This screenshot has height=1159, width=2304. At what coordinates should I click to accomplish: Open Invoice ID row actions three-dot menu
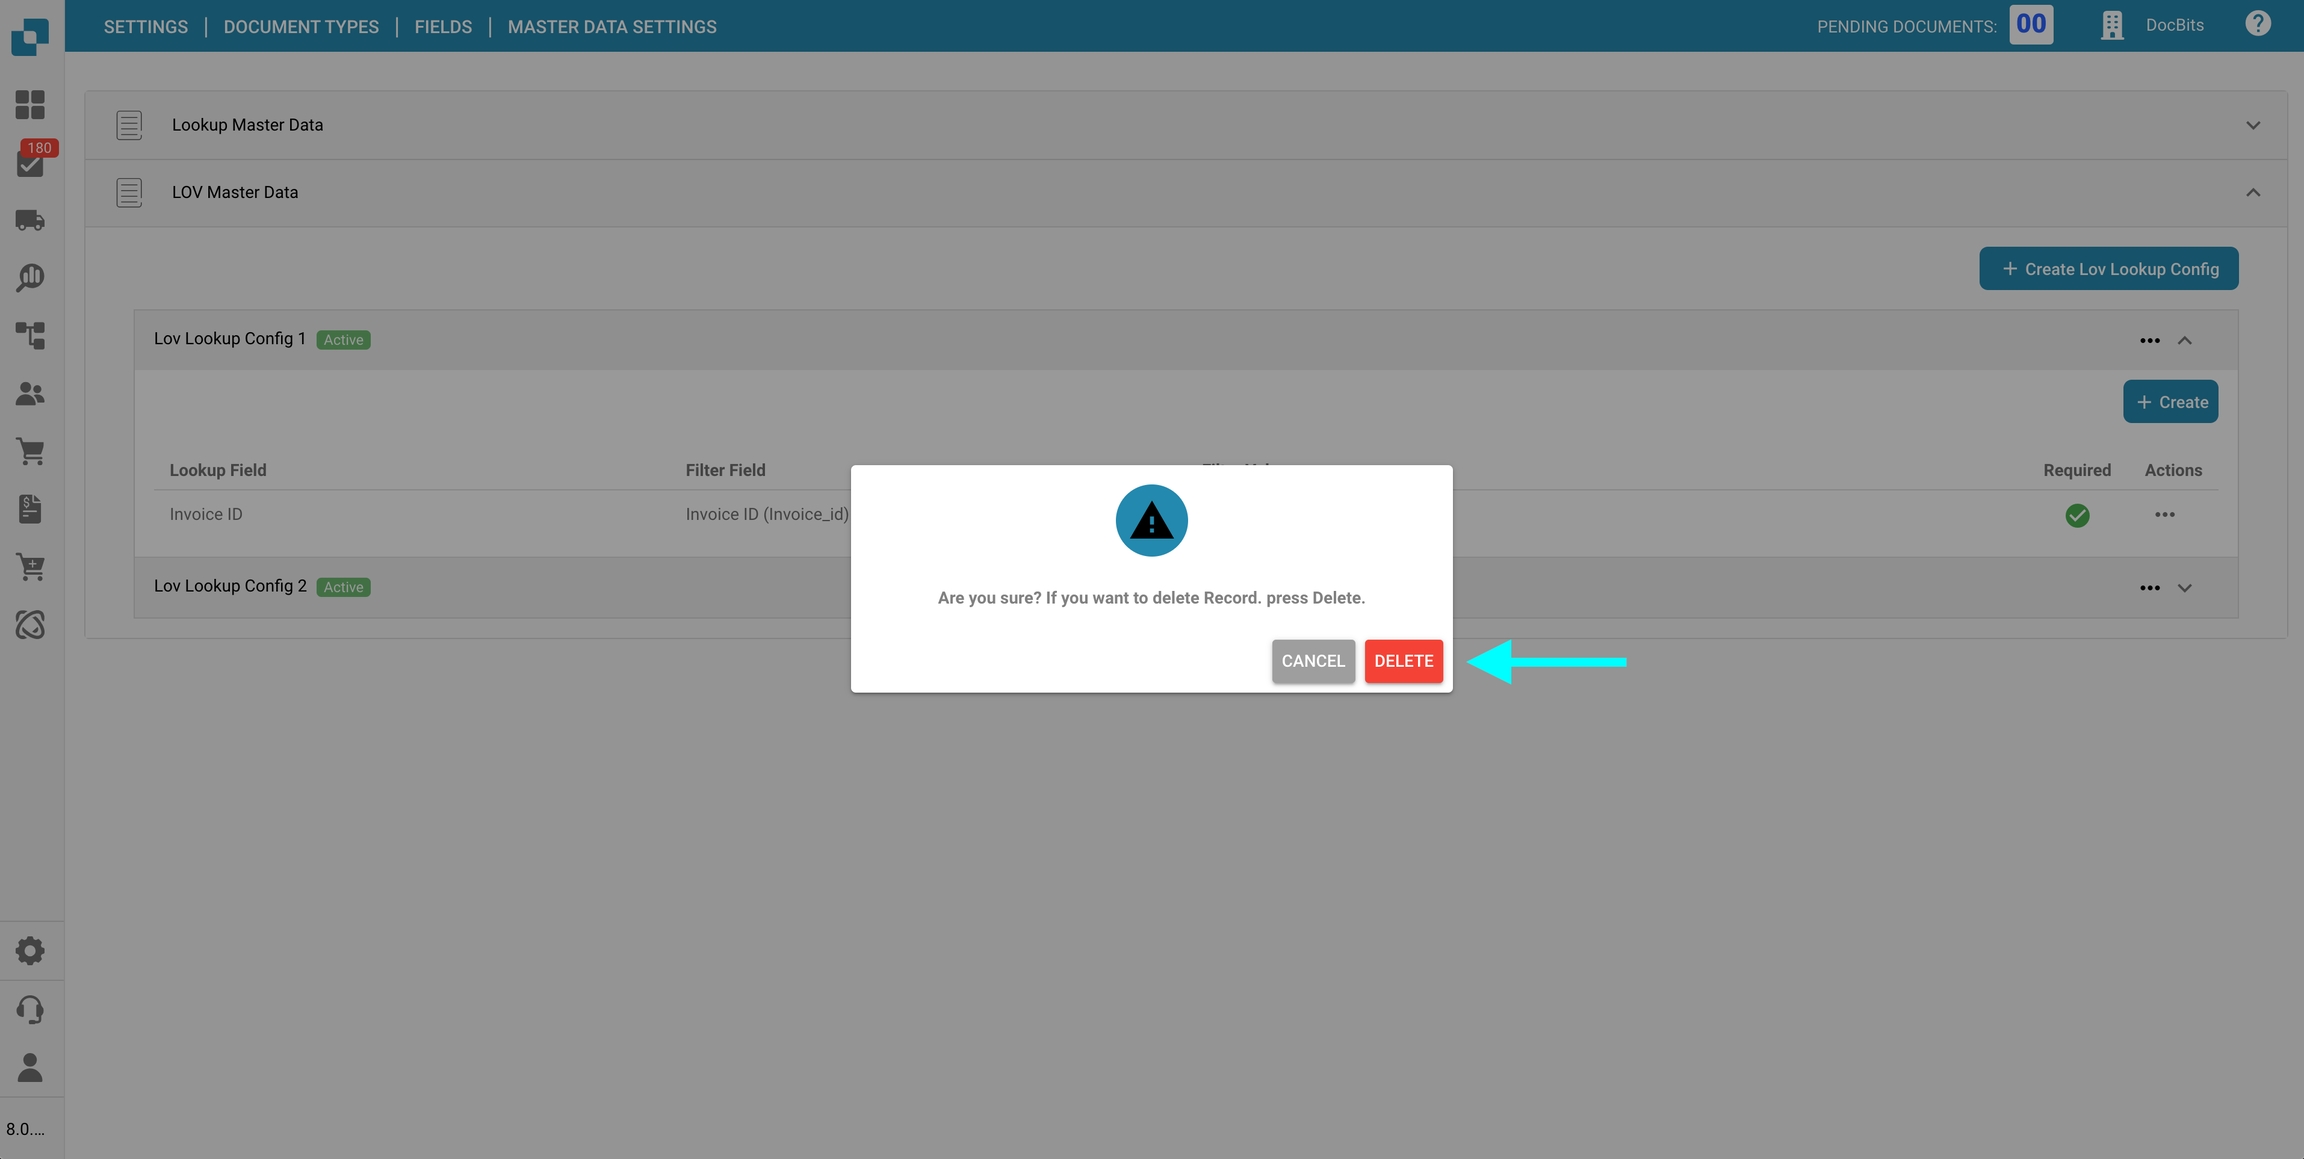click(x=2164, y=515)
